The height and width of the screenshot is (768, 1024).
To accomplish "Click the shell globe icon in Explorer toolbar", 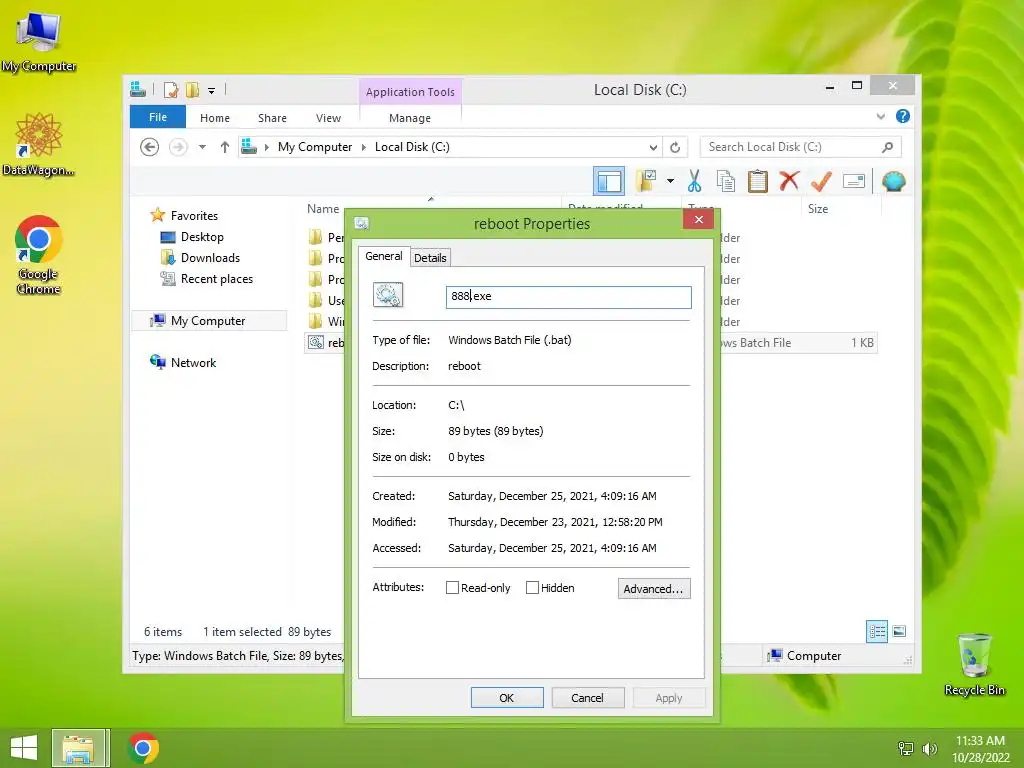I will click(x=893, y=181).
